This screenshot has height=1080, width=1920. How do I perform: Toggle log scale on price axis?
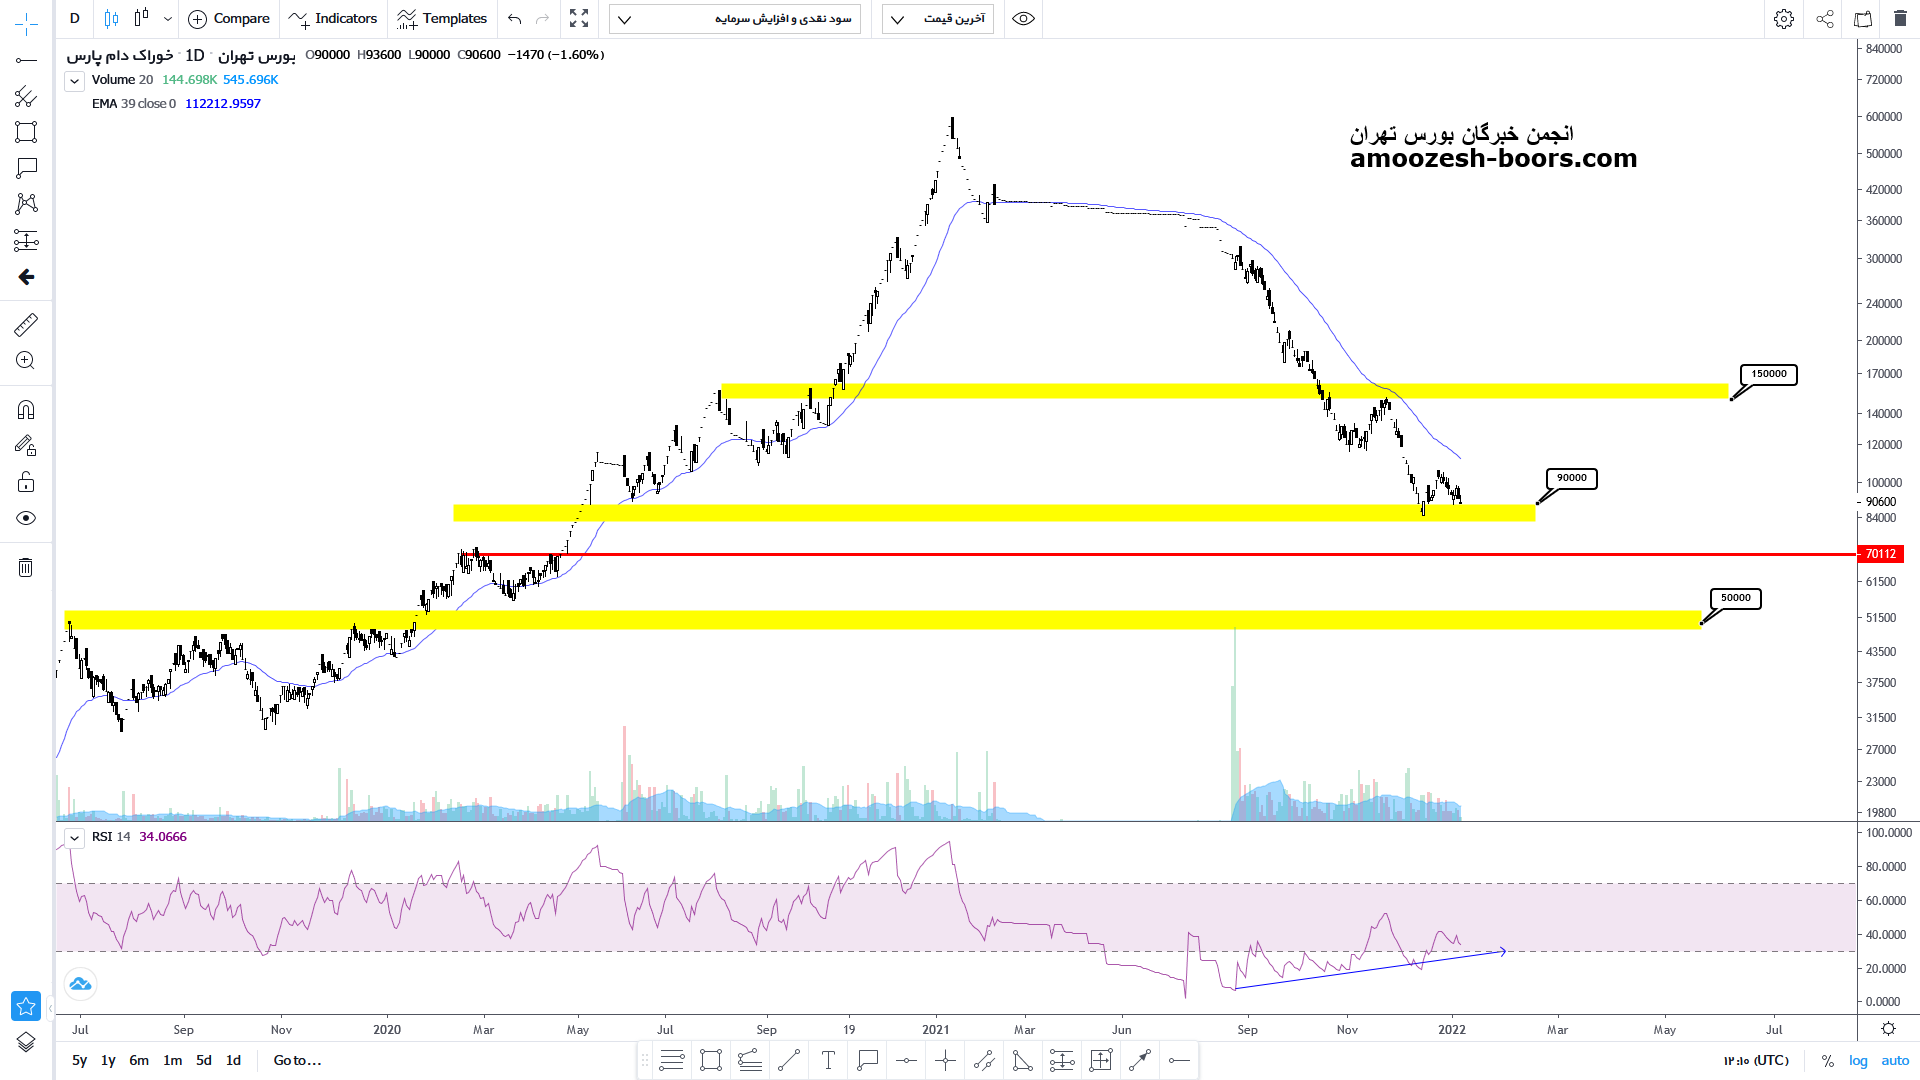1858,1060
